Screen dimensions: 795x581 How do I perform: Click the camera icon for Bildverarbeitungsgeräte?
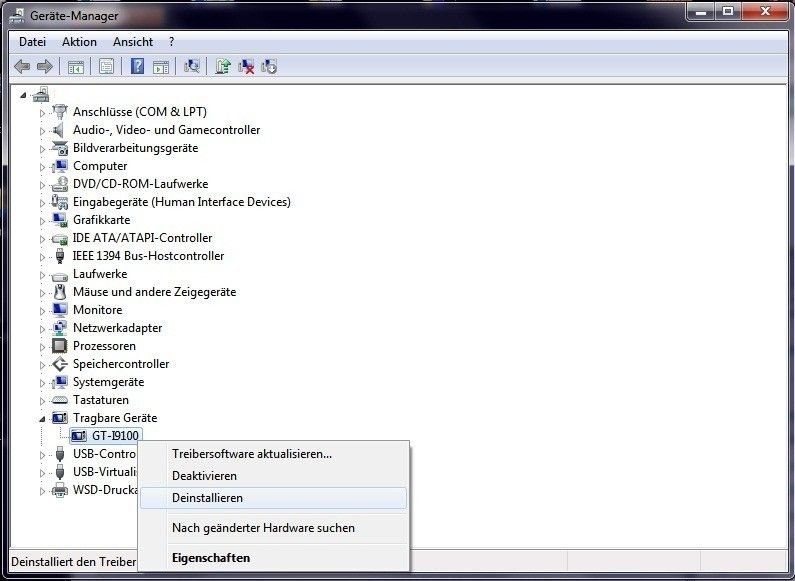60,148
